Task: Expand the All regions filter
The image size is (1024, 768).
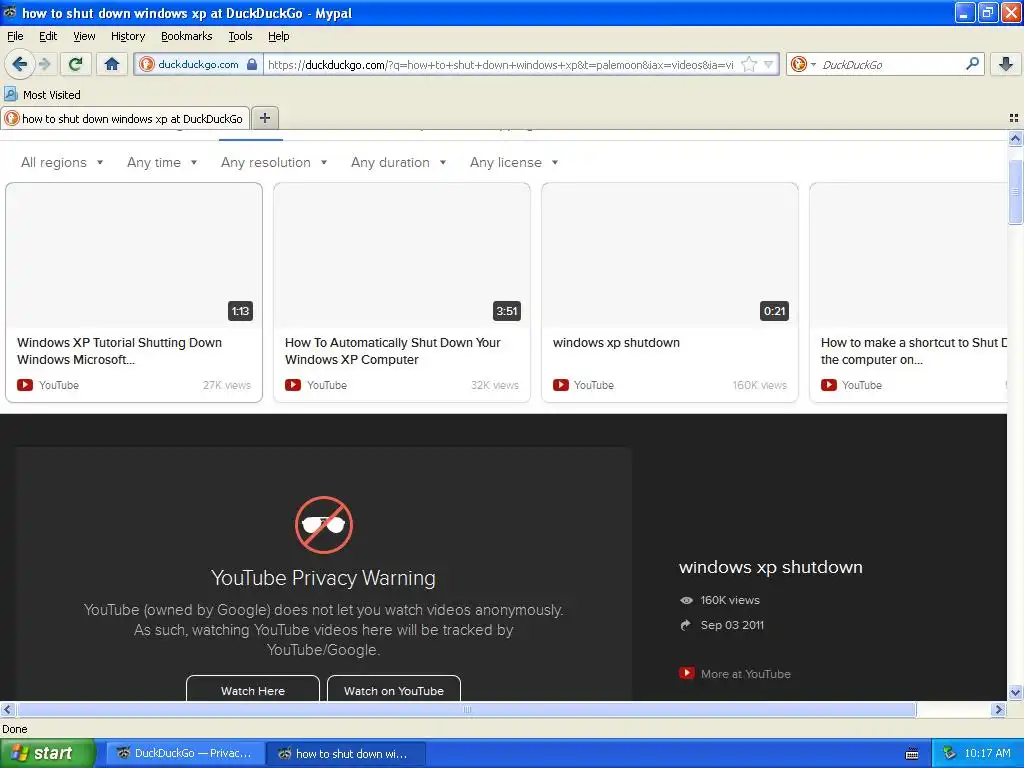Action: coord(62,162)
